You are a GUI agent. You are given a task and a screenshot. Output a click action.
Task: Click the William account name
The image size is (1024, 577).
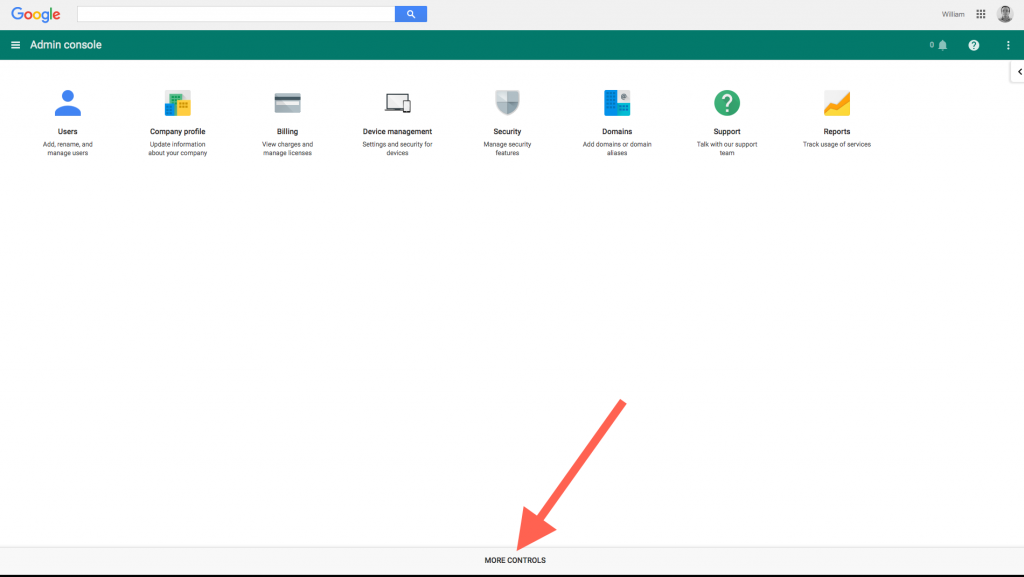click(x=953, y=14)
